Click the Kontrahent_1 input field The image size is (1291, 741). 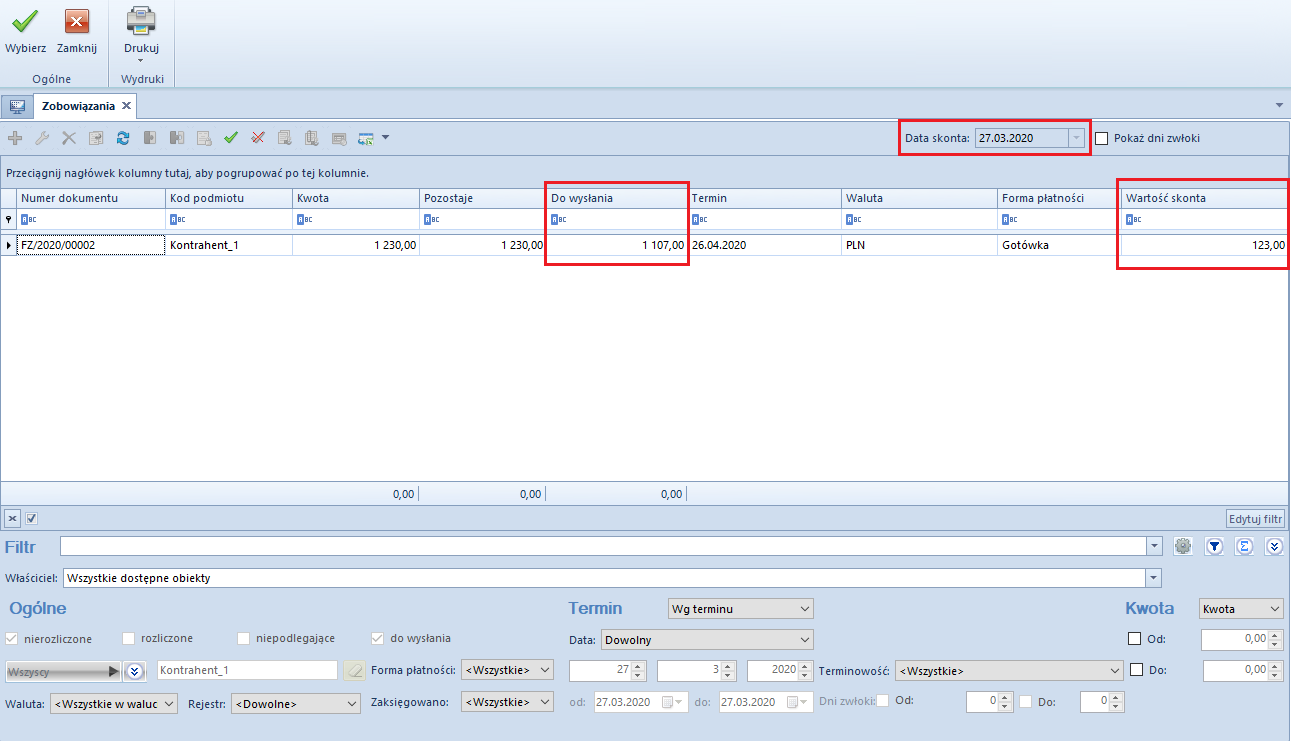[x=247, y=670]
